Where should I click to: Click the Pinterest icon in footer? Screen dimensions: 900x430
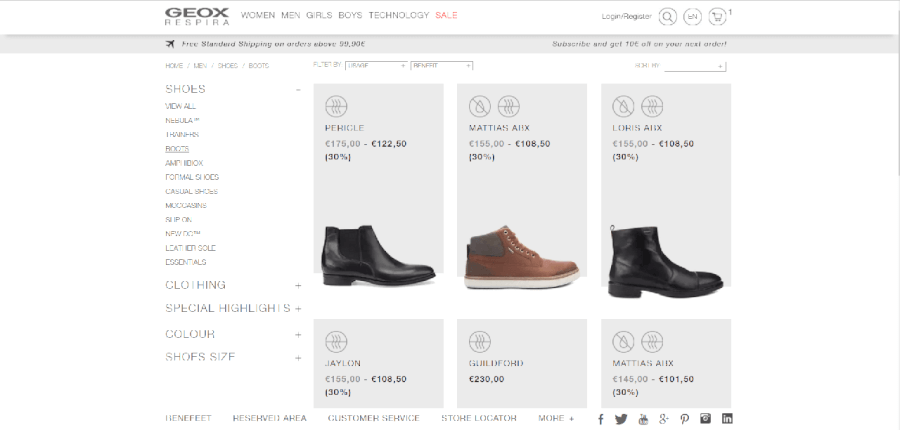(684, 418)
